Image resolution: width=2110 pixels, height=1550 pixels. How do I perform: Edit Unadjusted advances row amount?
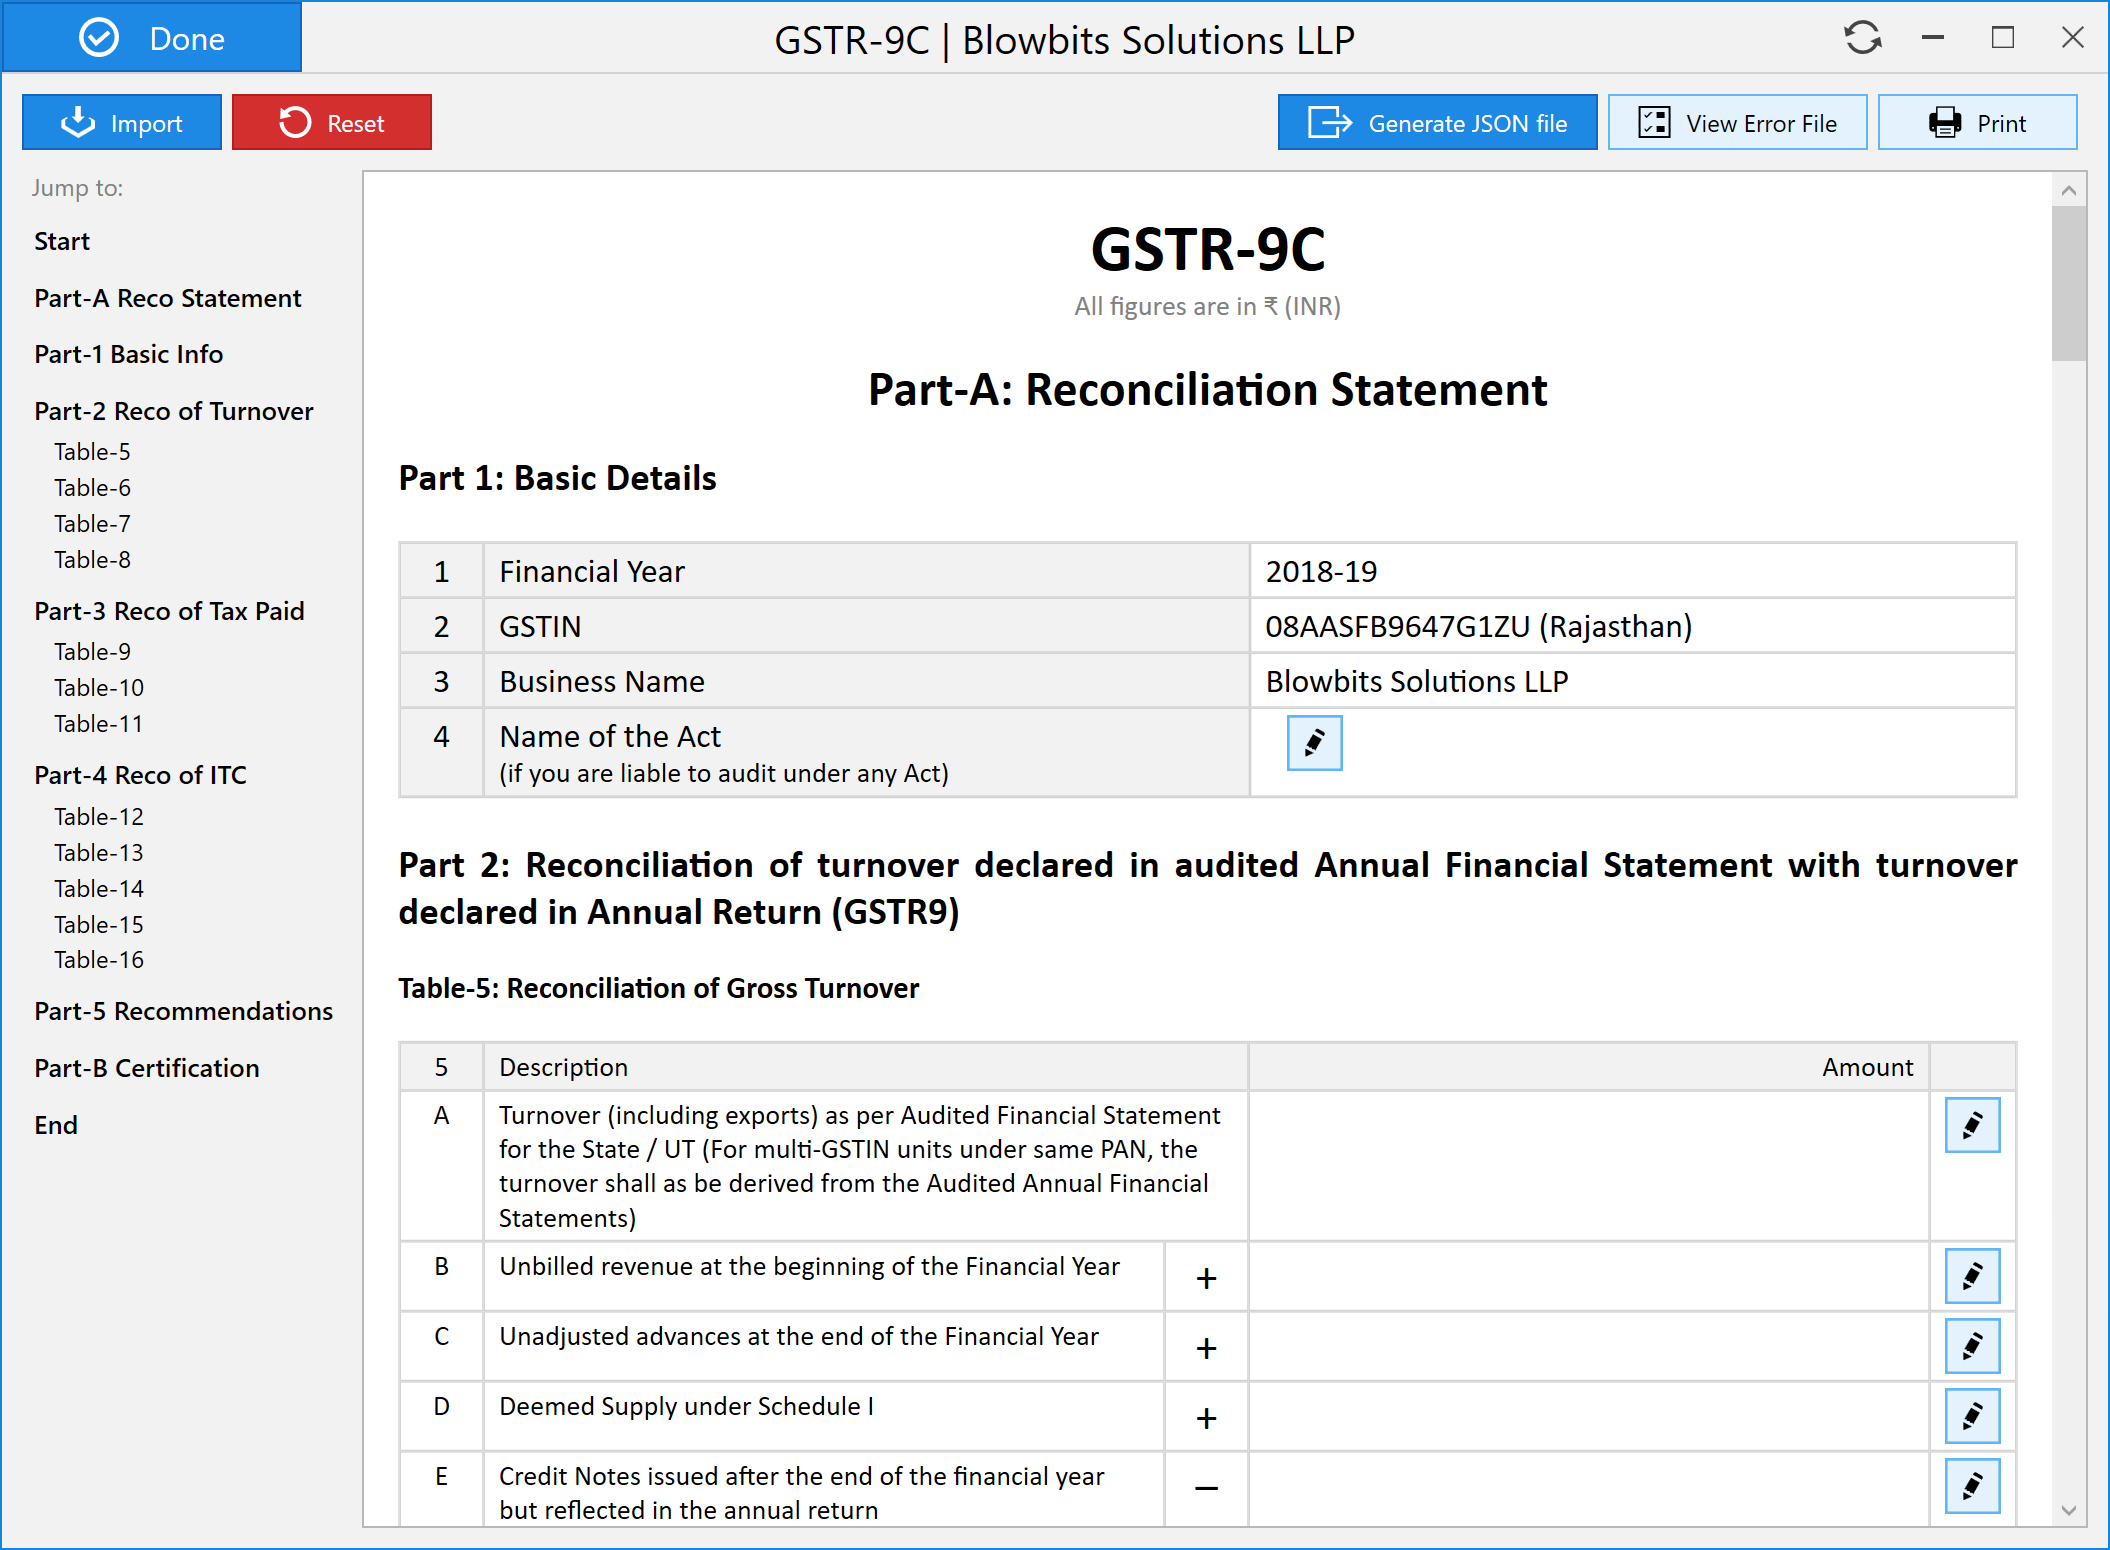click(1971, 1346)
